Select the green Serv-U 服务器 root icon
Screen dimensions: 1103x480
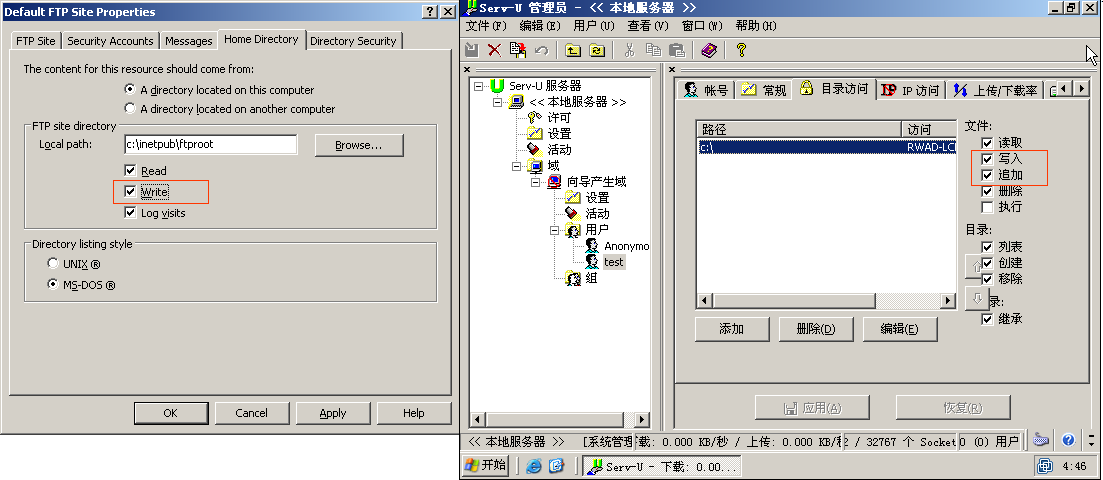pyautogui.click(x=498, y=86)
